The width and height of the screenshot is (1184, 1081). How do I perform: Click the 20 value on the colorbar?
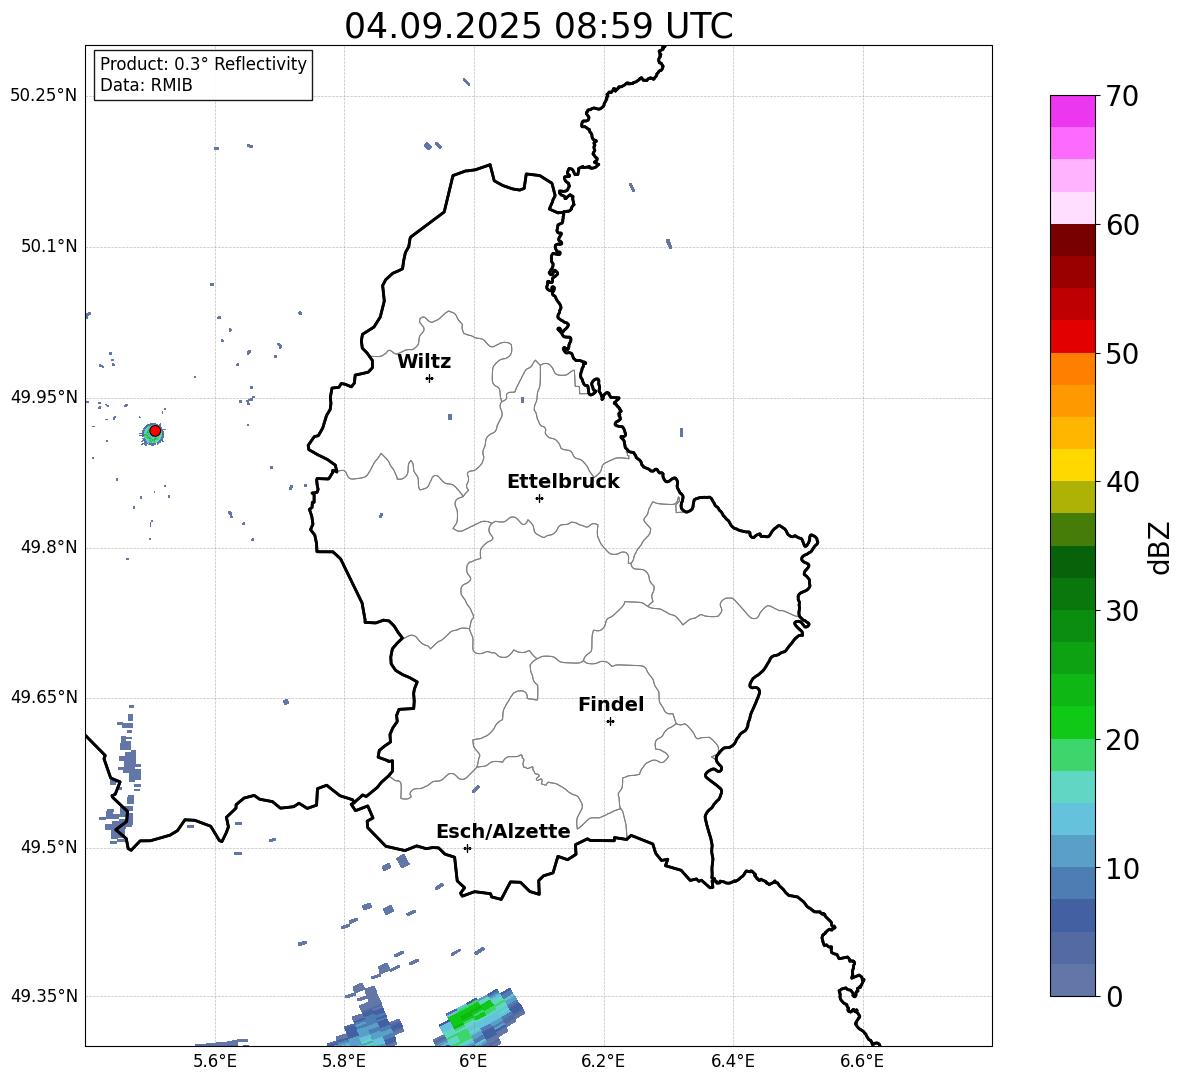[x=1122, y=740]
